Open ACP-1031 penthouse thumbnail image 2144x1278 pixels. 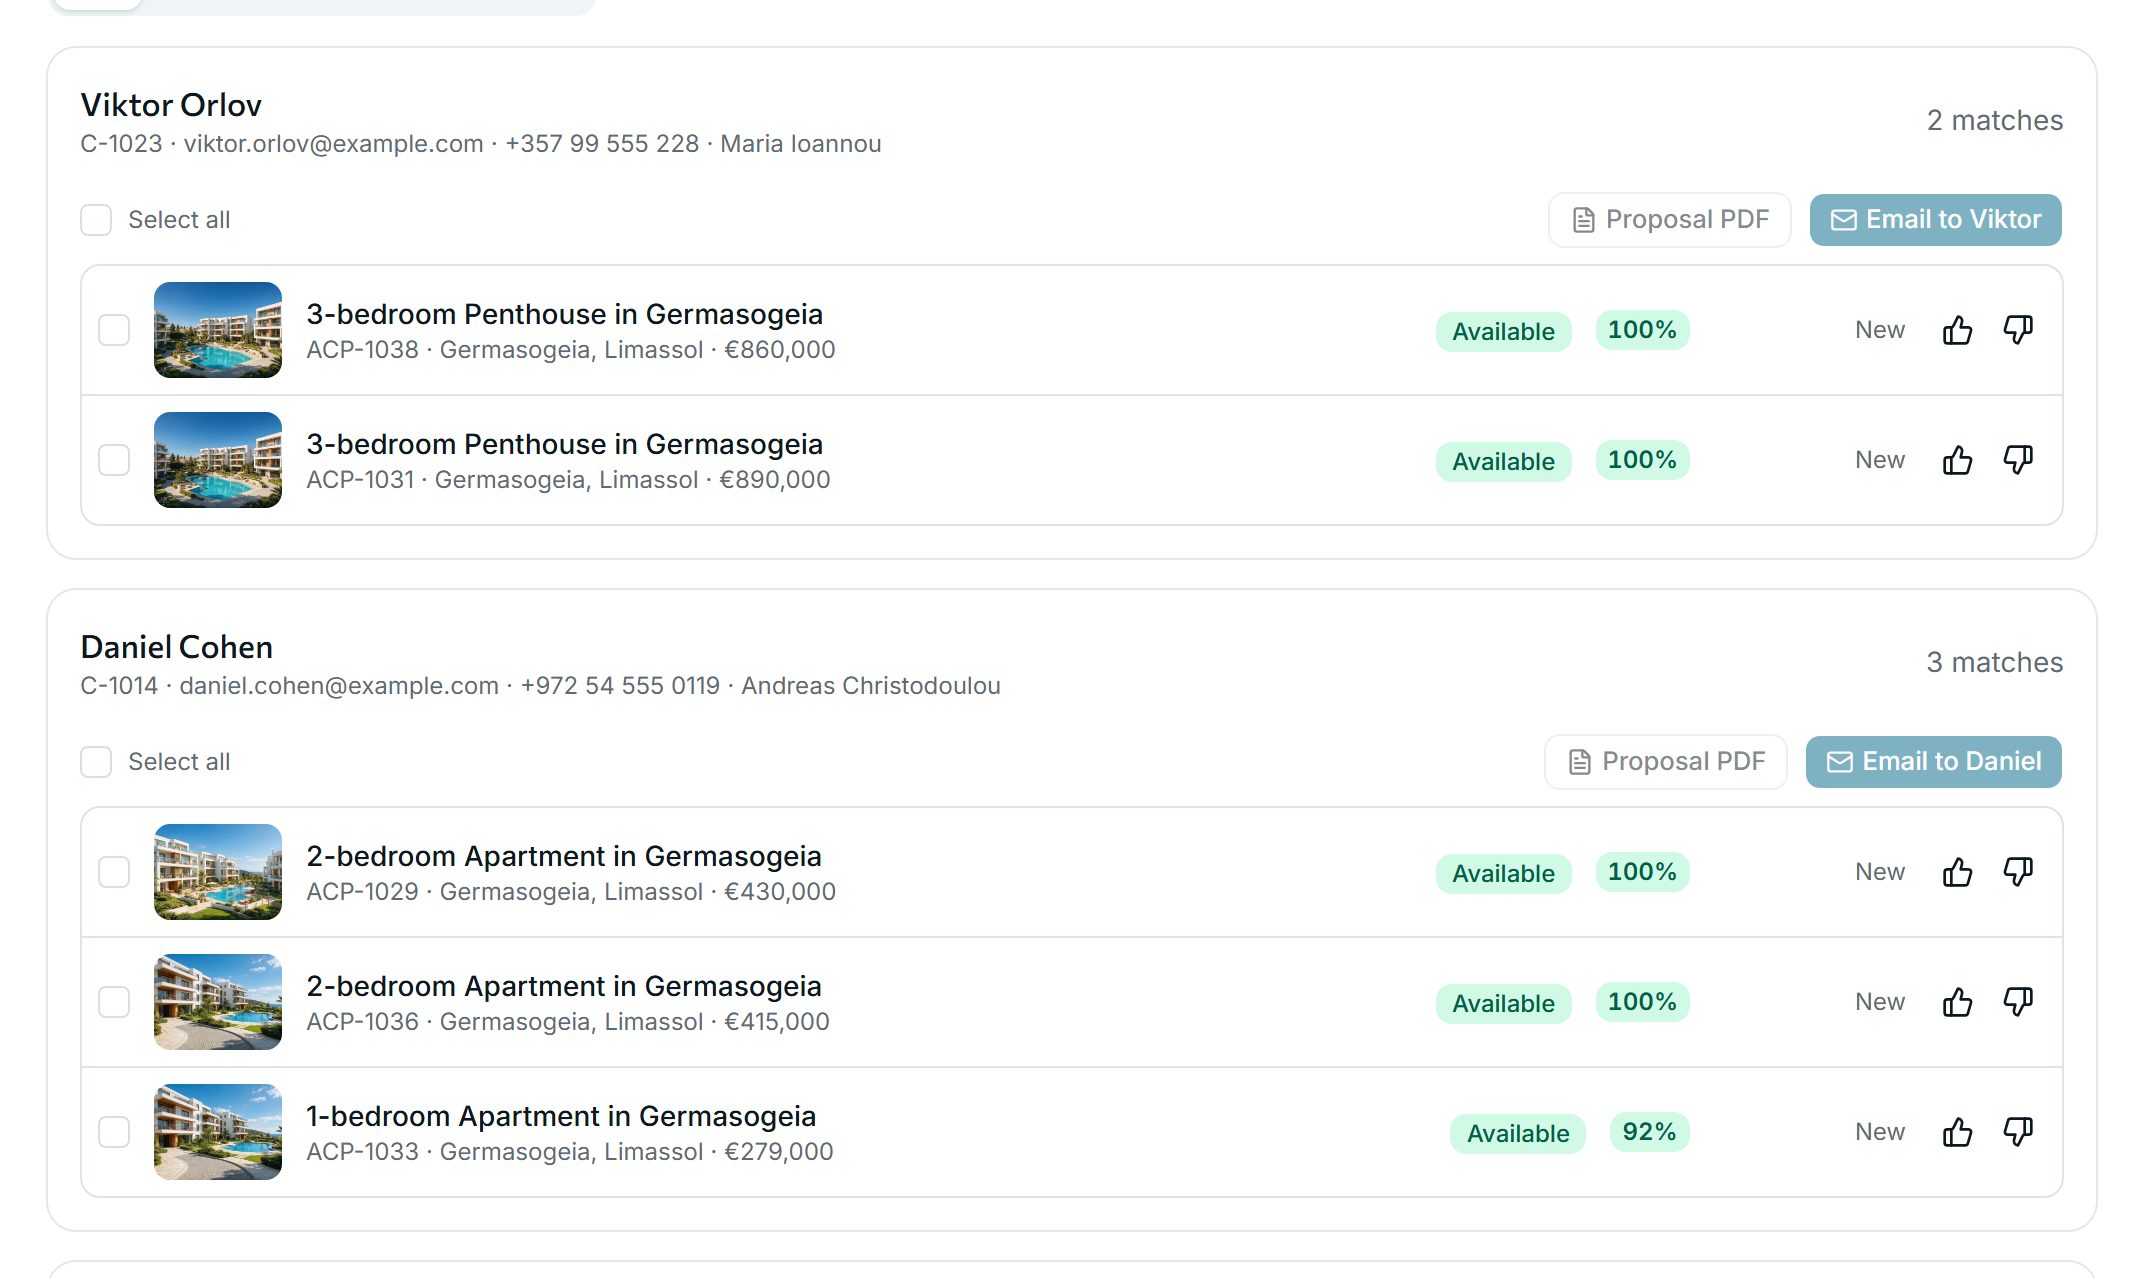(218, 460)
